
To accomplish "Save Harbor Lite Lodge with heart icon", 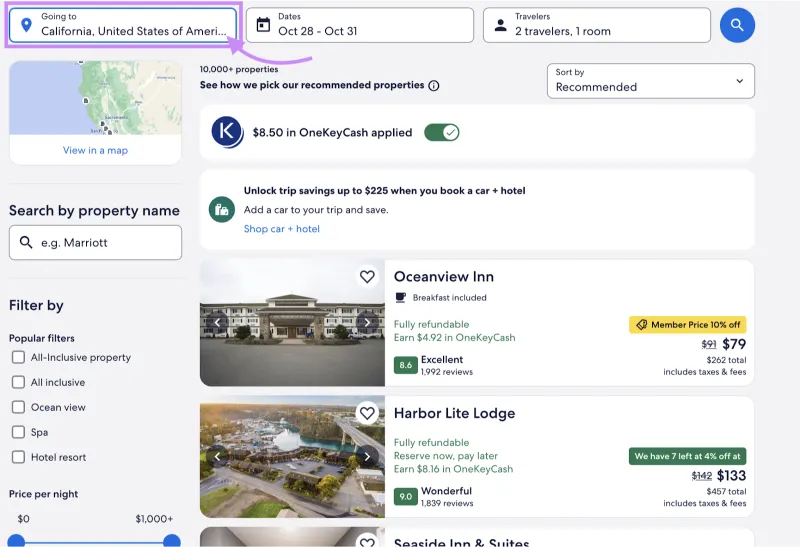I will (x=367, y=413).
